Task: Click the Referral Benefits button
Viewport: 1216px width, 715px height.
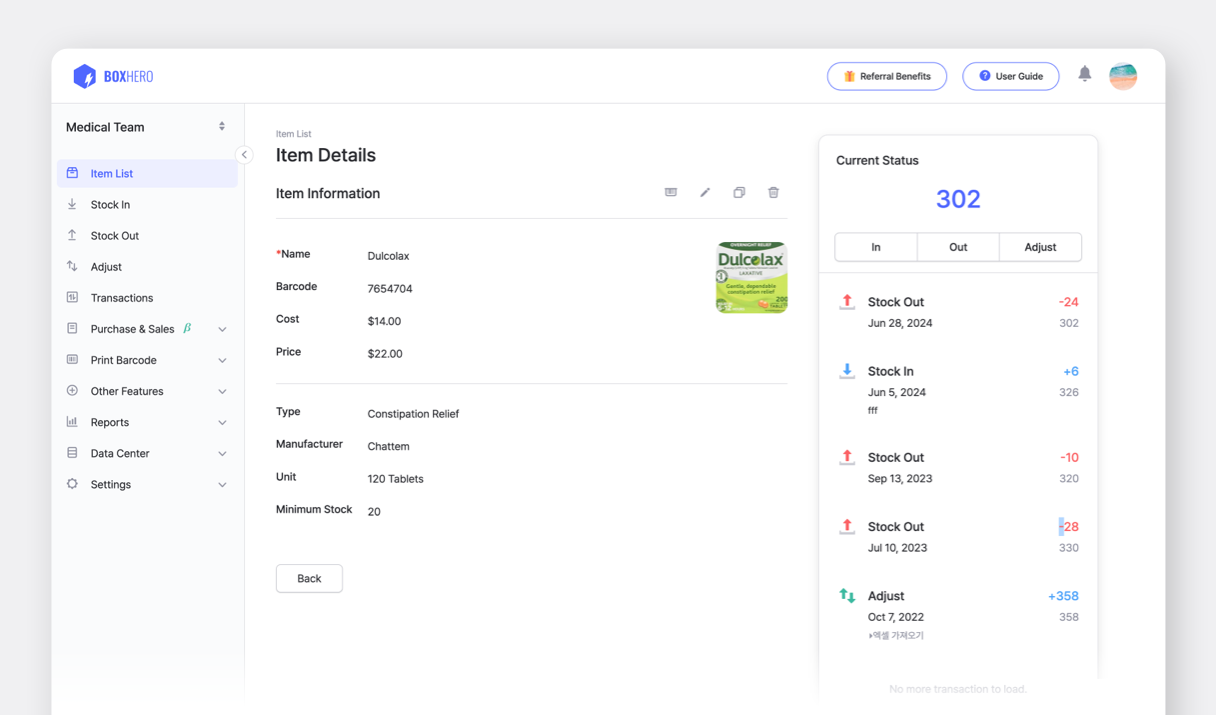Action: tap(887, 75)
